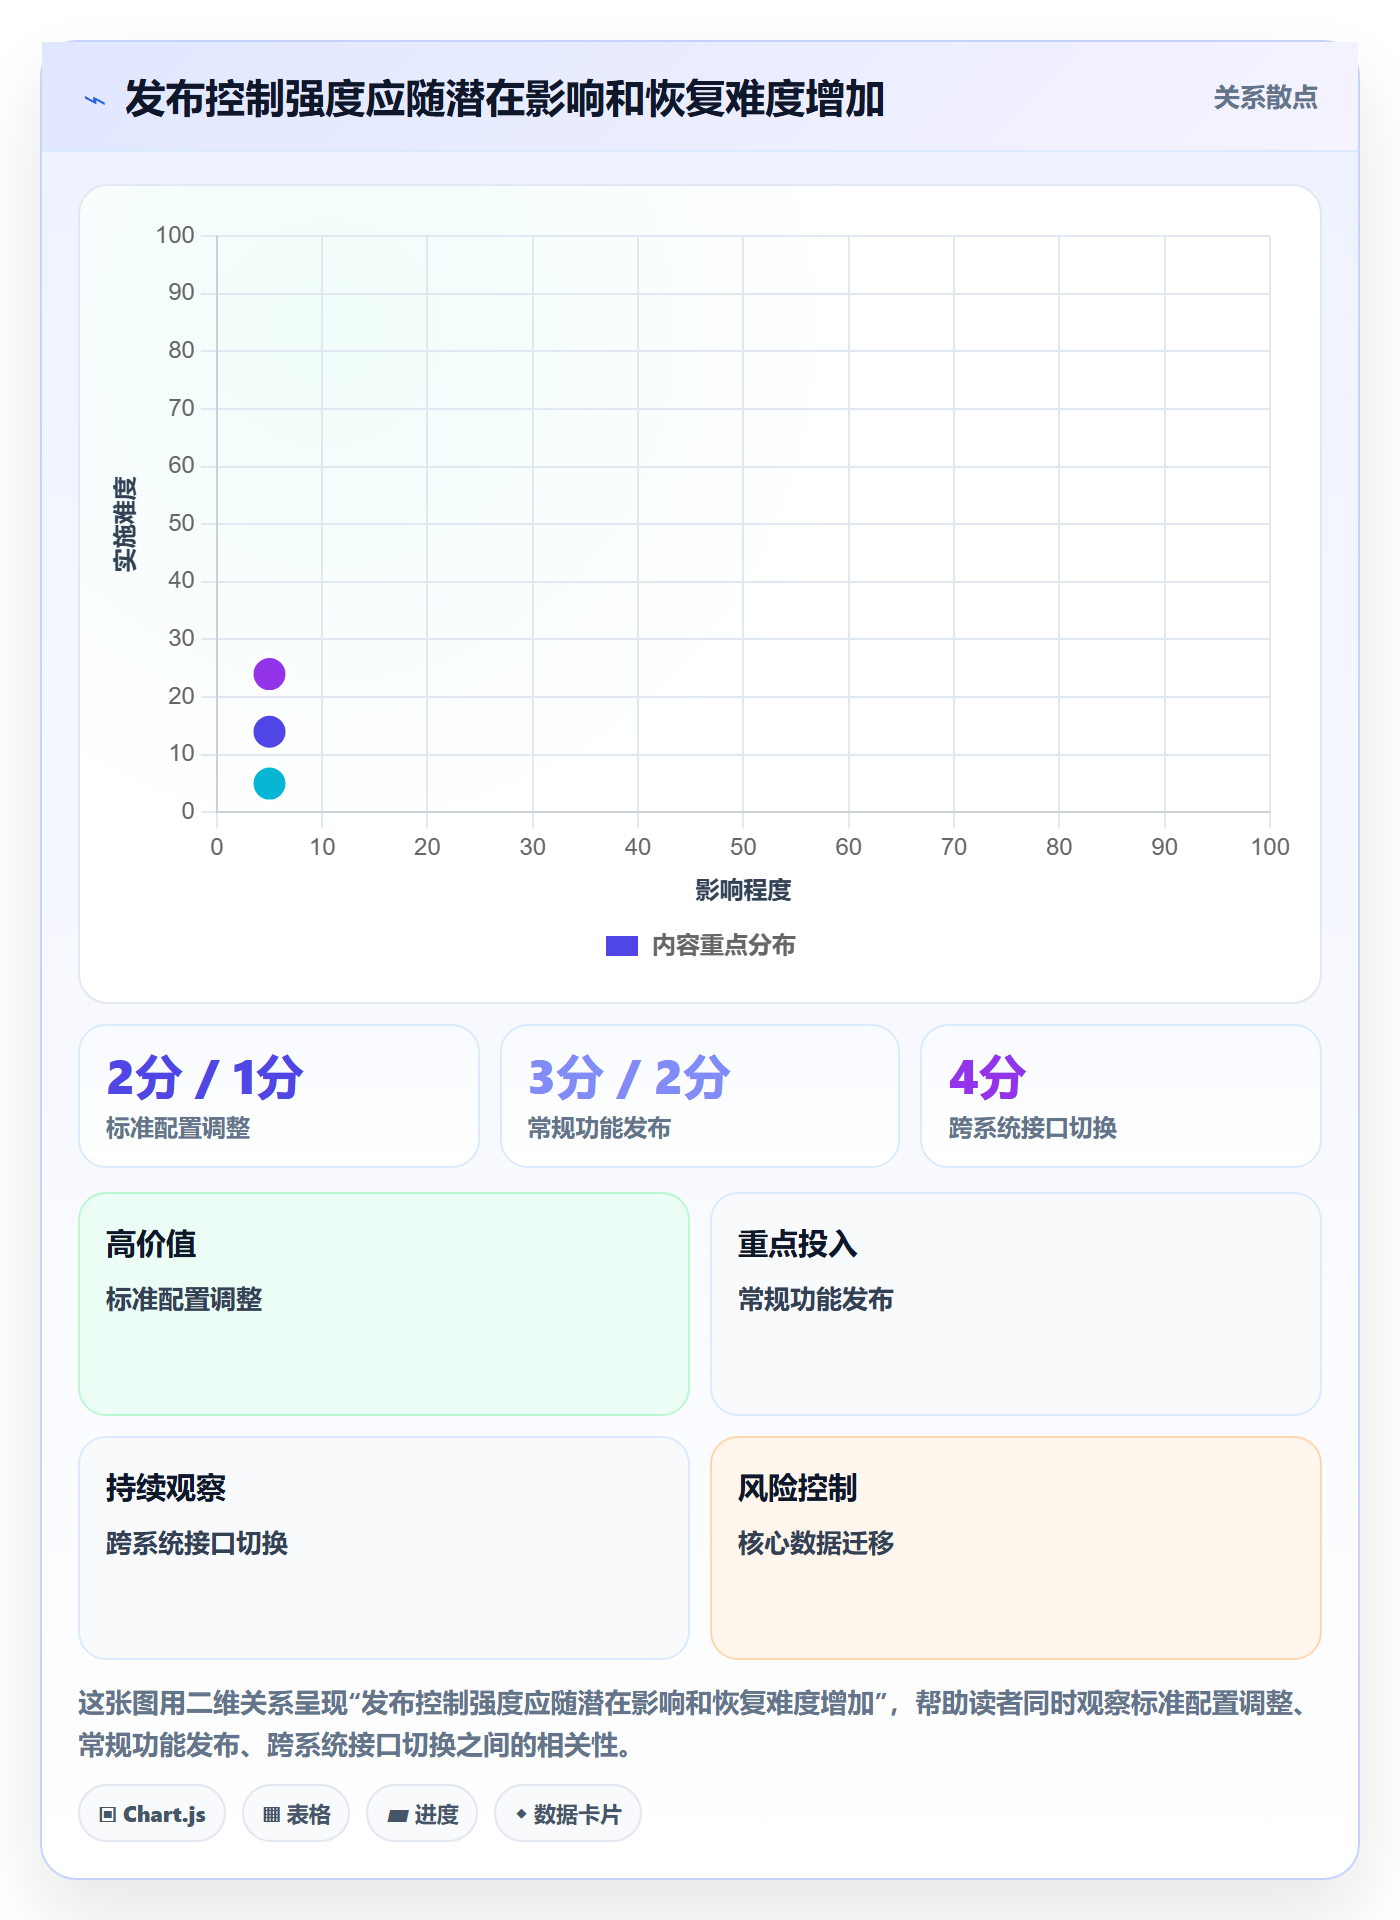Screen dimensions: 1400x1920
Task: Click 标准配置调整 text in 高价值 card
Action: tap(184, 1299)
